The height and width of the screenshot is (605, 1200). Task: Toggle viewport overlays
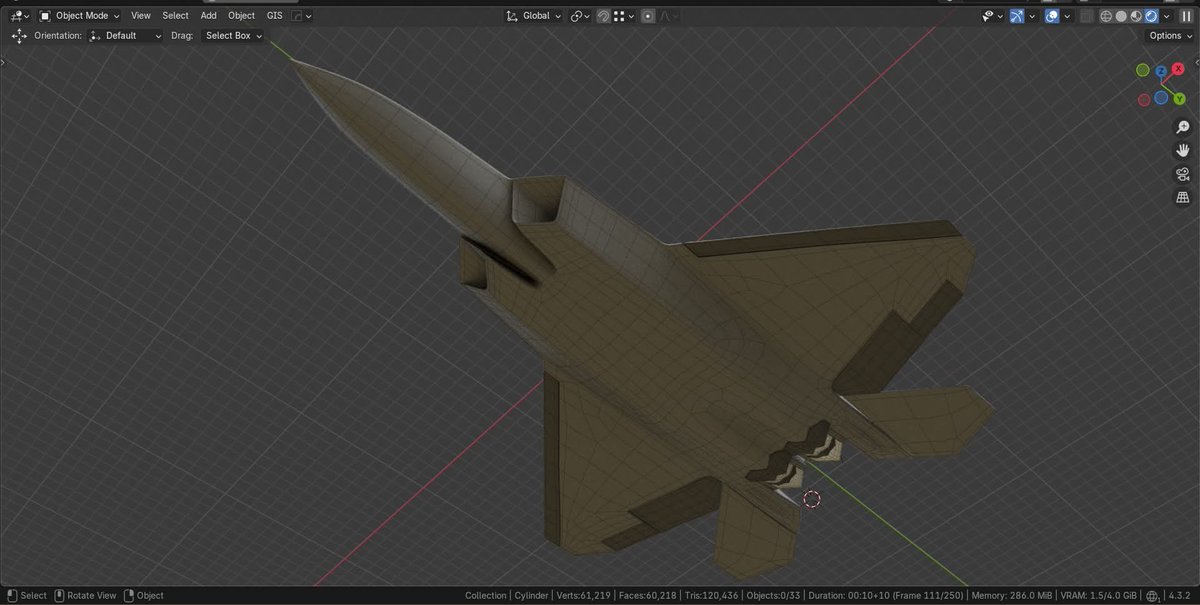1052,16
